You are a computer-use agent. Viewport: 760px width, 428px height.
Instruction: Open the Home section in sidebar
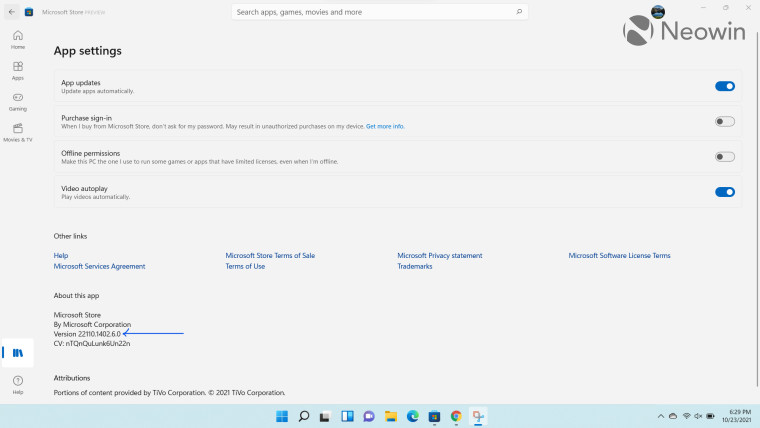tap(18, 40)
